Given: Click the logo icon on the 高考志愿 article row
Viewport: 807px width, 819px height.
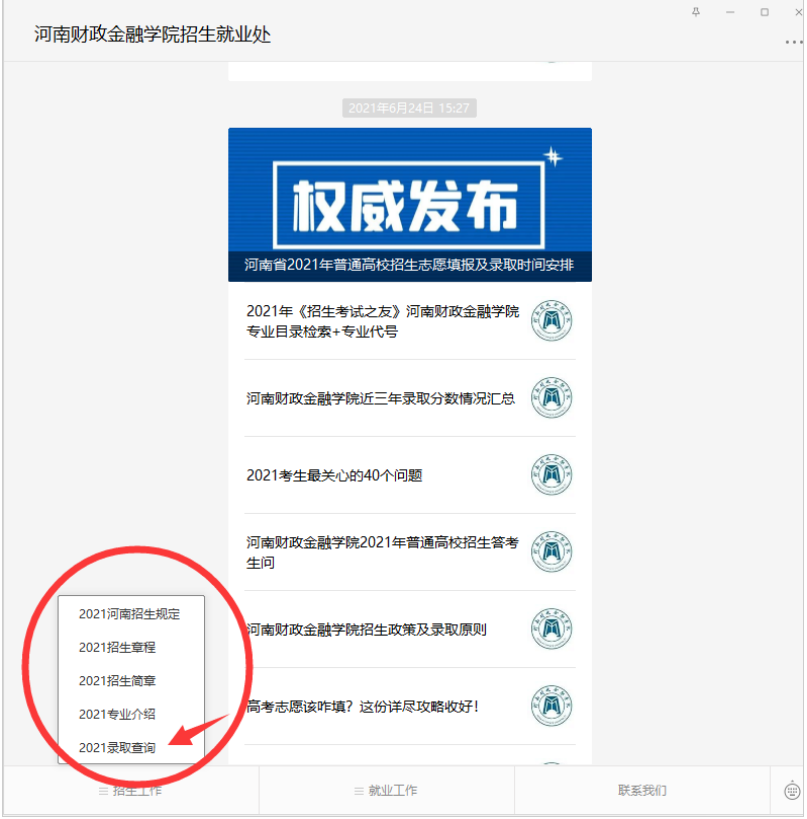Looking at the screenshot, I should [551, 706].
